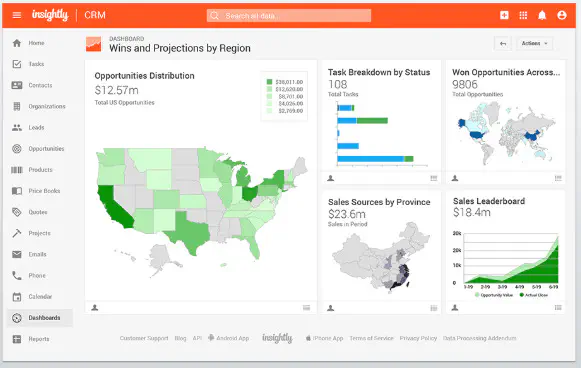
Task: Click California on the US map
Action: [x=114, y=208]
